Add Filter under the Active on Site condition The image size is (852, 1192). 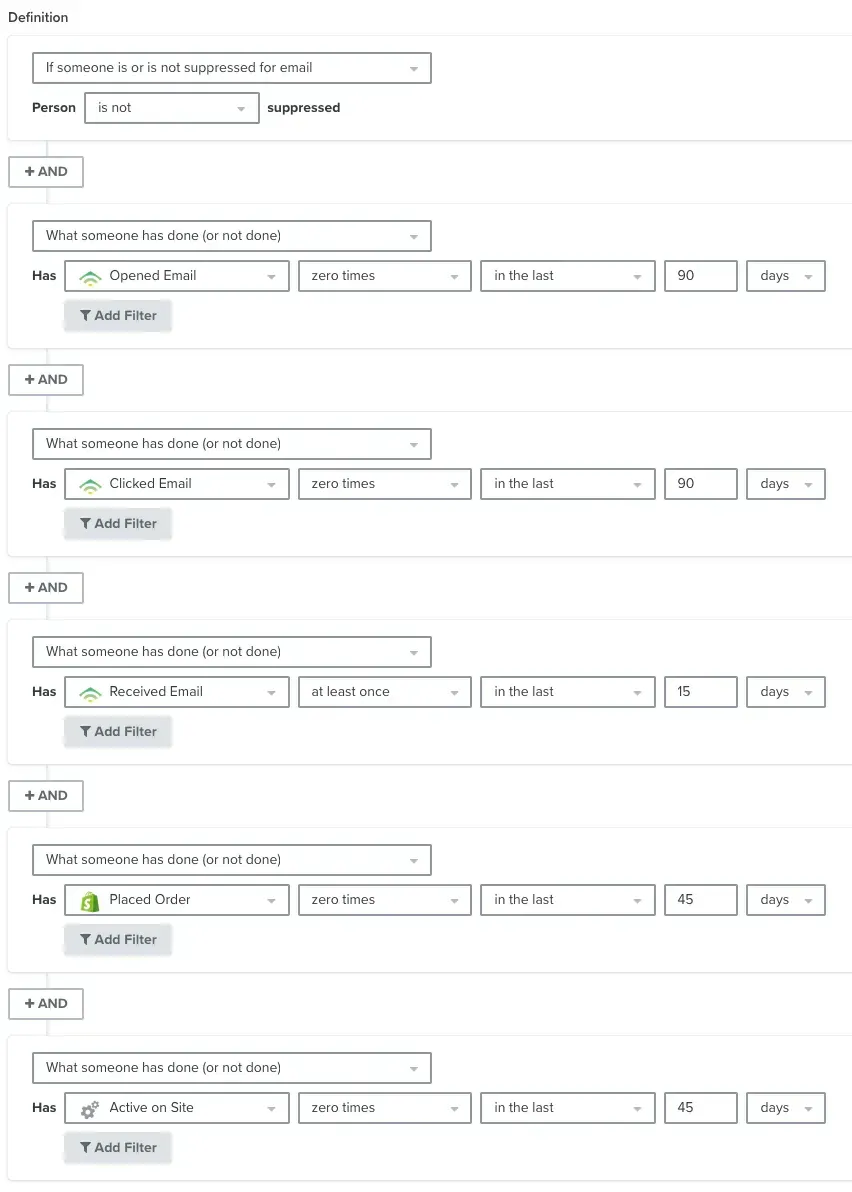pos(118,1148)
